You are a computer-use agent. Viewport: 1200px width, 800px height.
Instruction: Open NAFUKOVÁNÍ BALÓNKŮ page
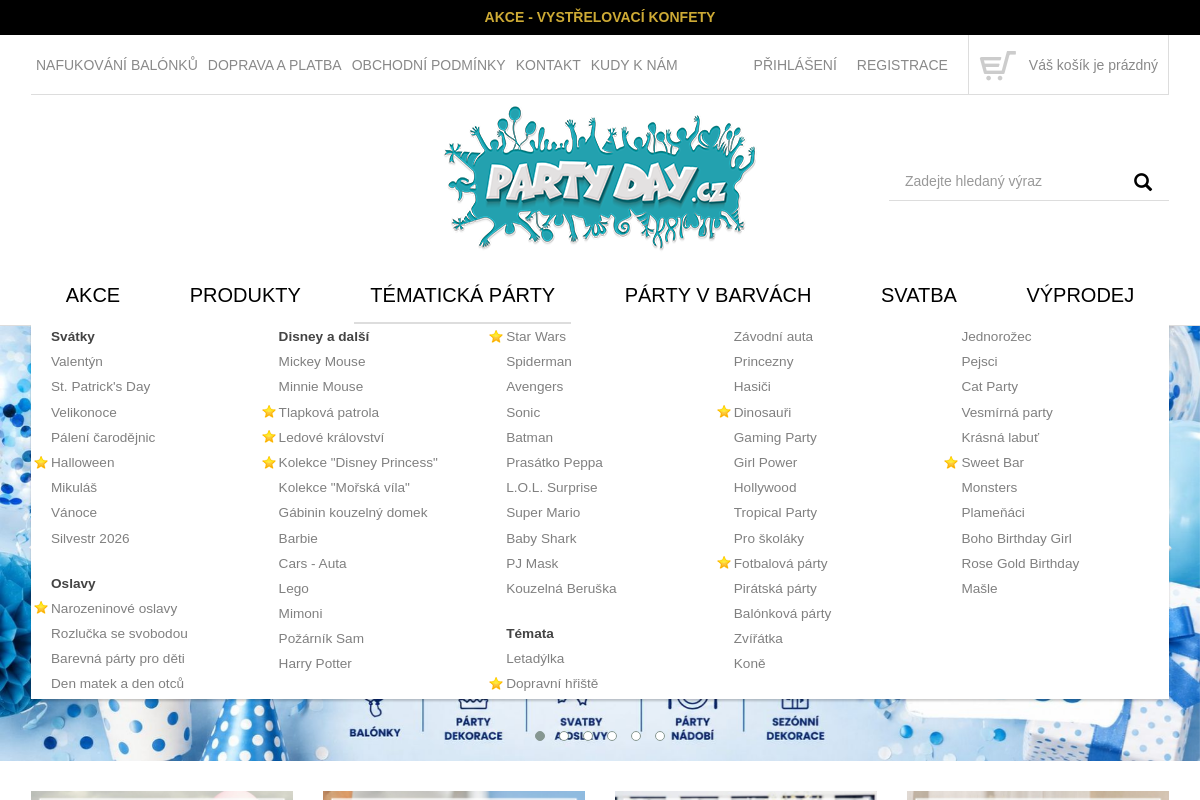pyautogui.click(x=117, y=65)
